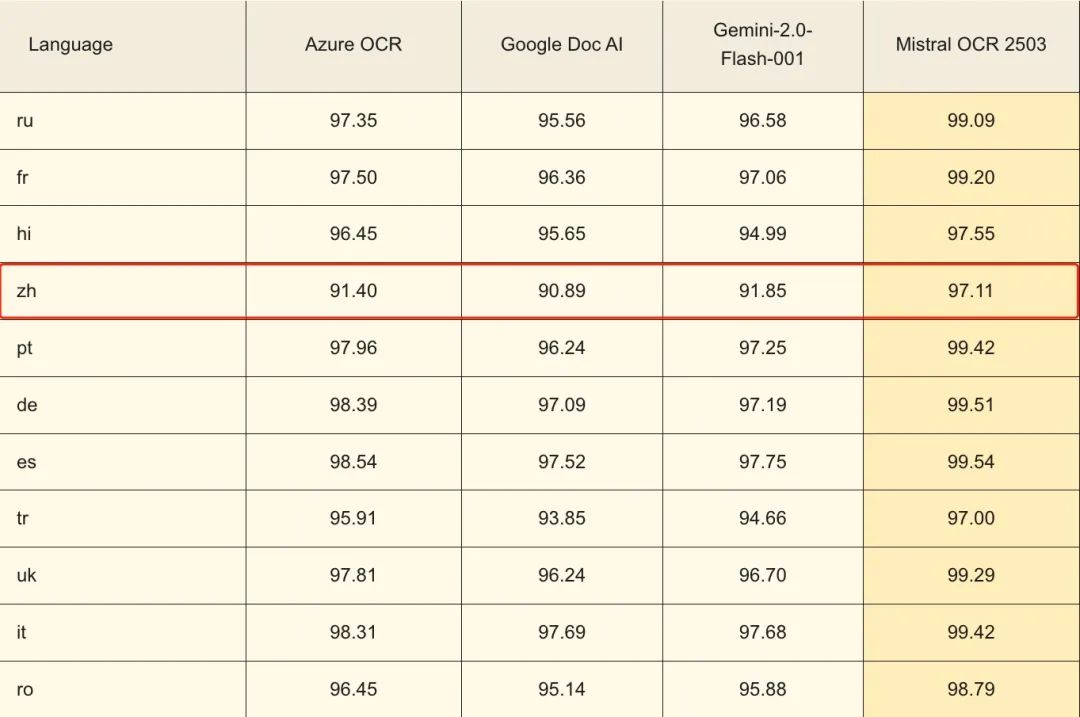Select Google Doc AI value 95.14
The height and width of the screenshot is (717, 1080).
(x=561, y=689)
